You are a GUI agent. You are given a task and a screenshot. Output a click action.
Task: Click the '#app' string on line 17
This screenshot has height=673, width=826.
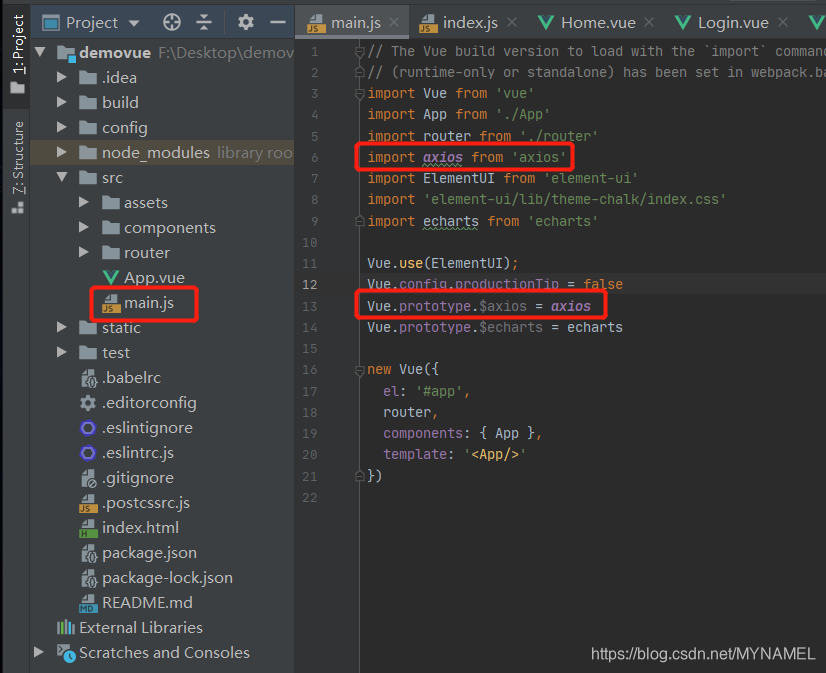[x=439, y=391]
